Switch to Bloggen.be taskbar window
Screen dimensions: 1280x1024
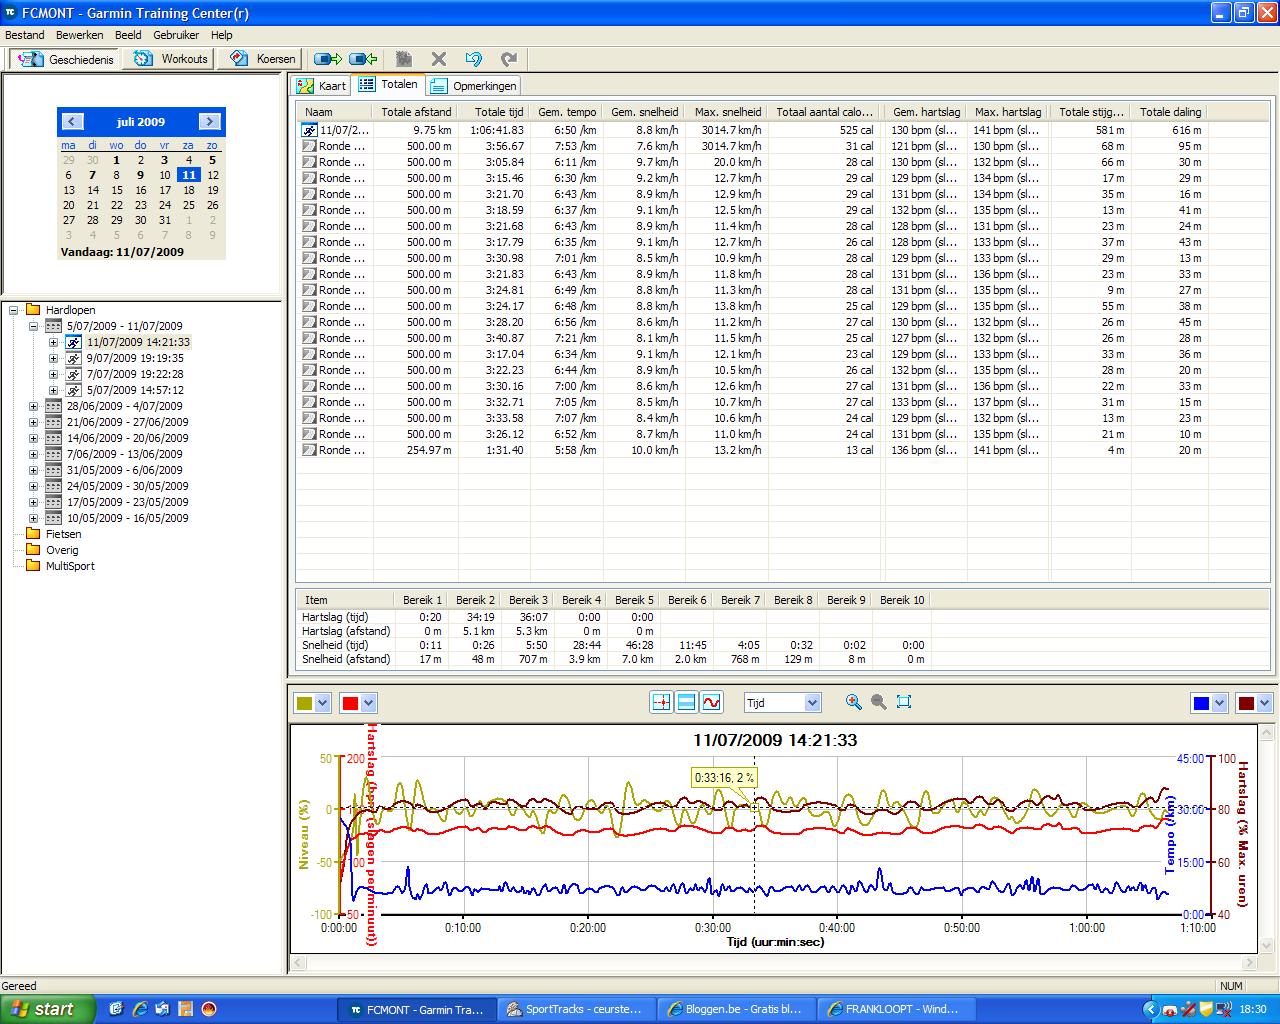(737, 1009)
